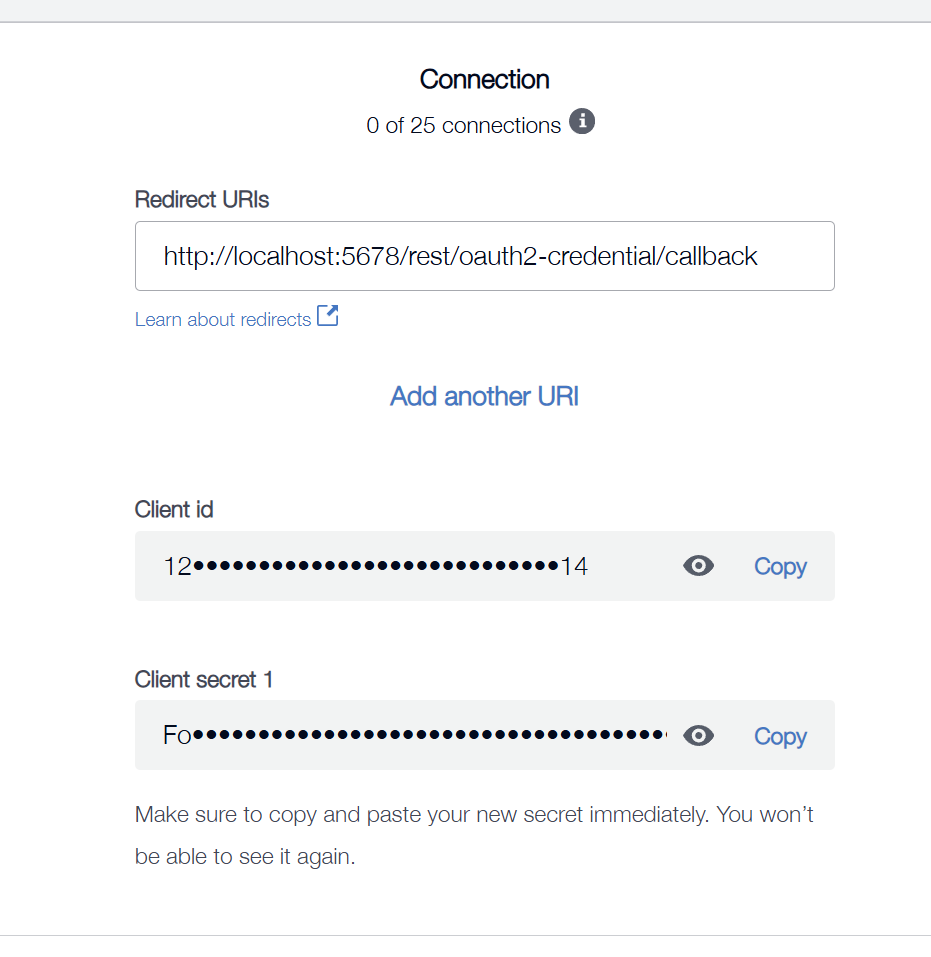
Task: Click the masked Client id dots
Action: tap(376, 566)
